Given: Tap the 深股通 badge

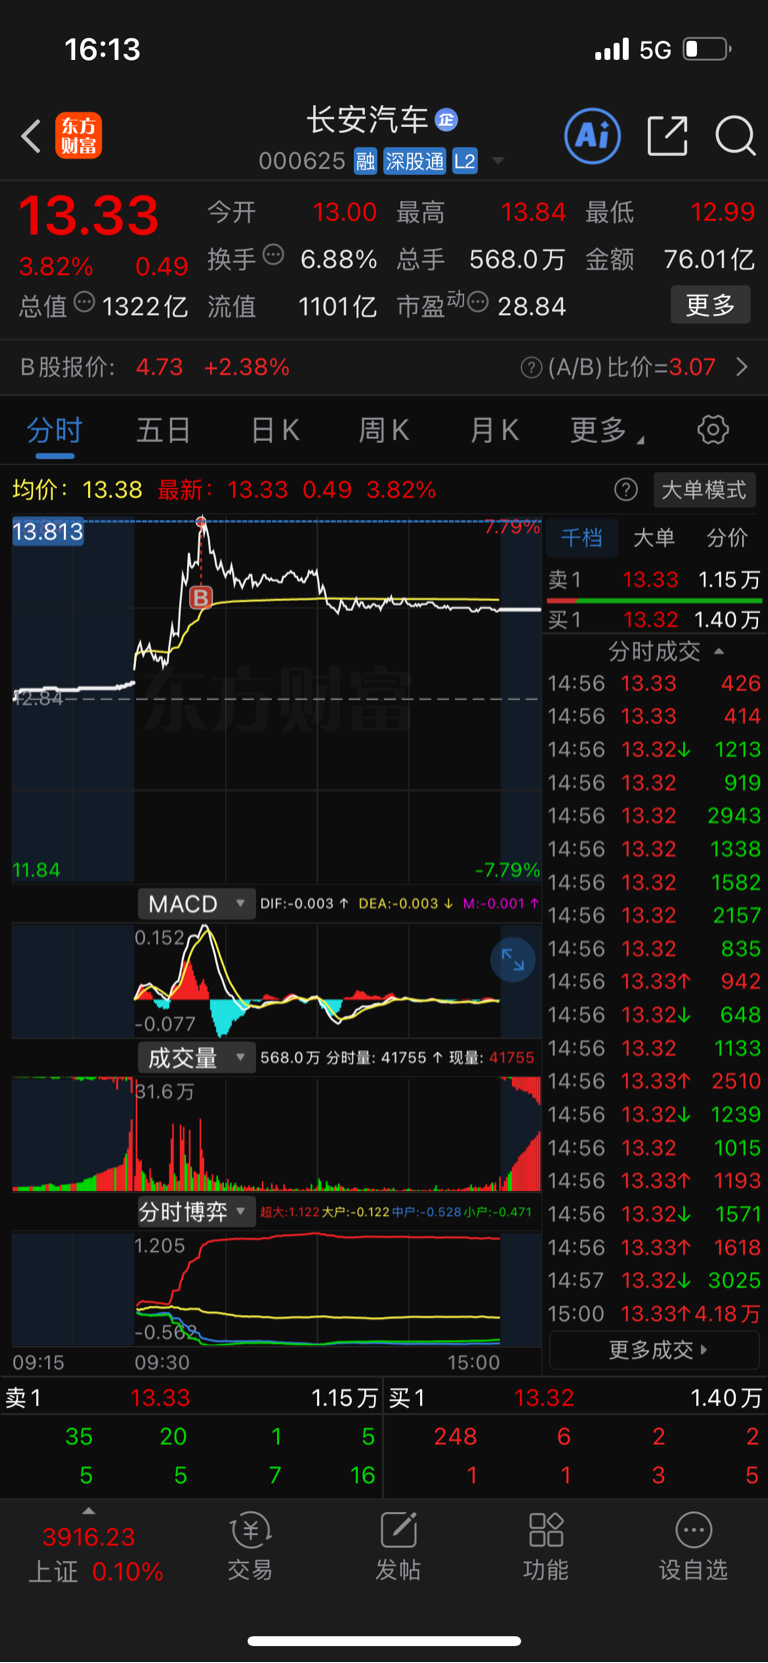Looking at the screenshot, I should pyautogui.click(x=415, y=161).
